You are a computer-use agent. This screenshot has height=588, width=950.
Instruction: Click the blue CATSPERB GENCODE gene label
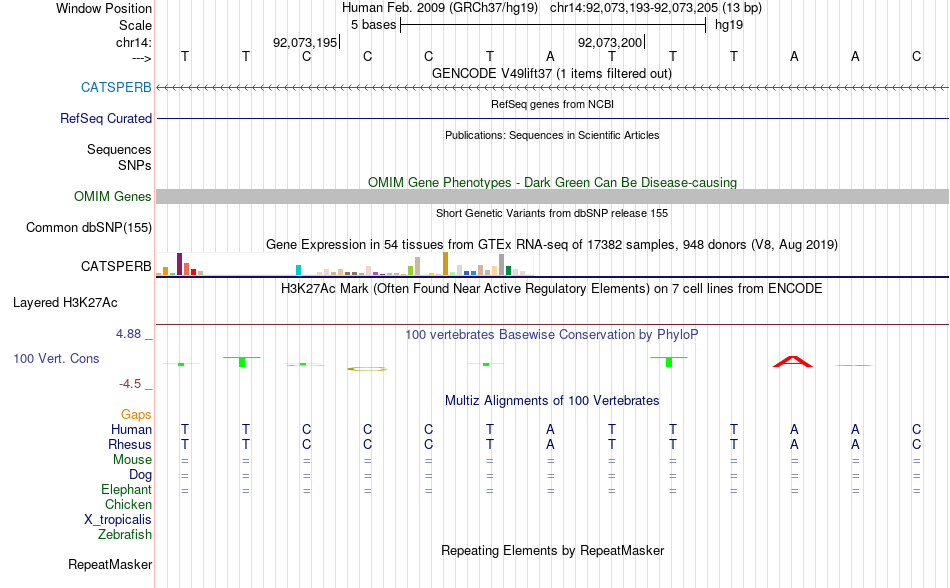point(116,87)
